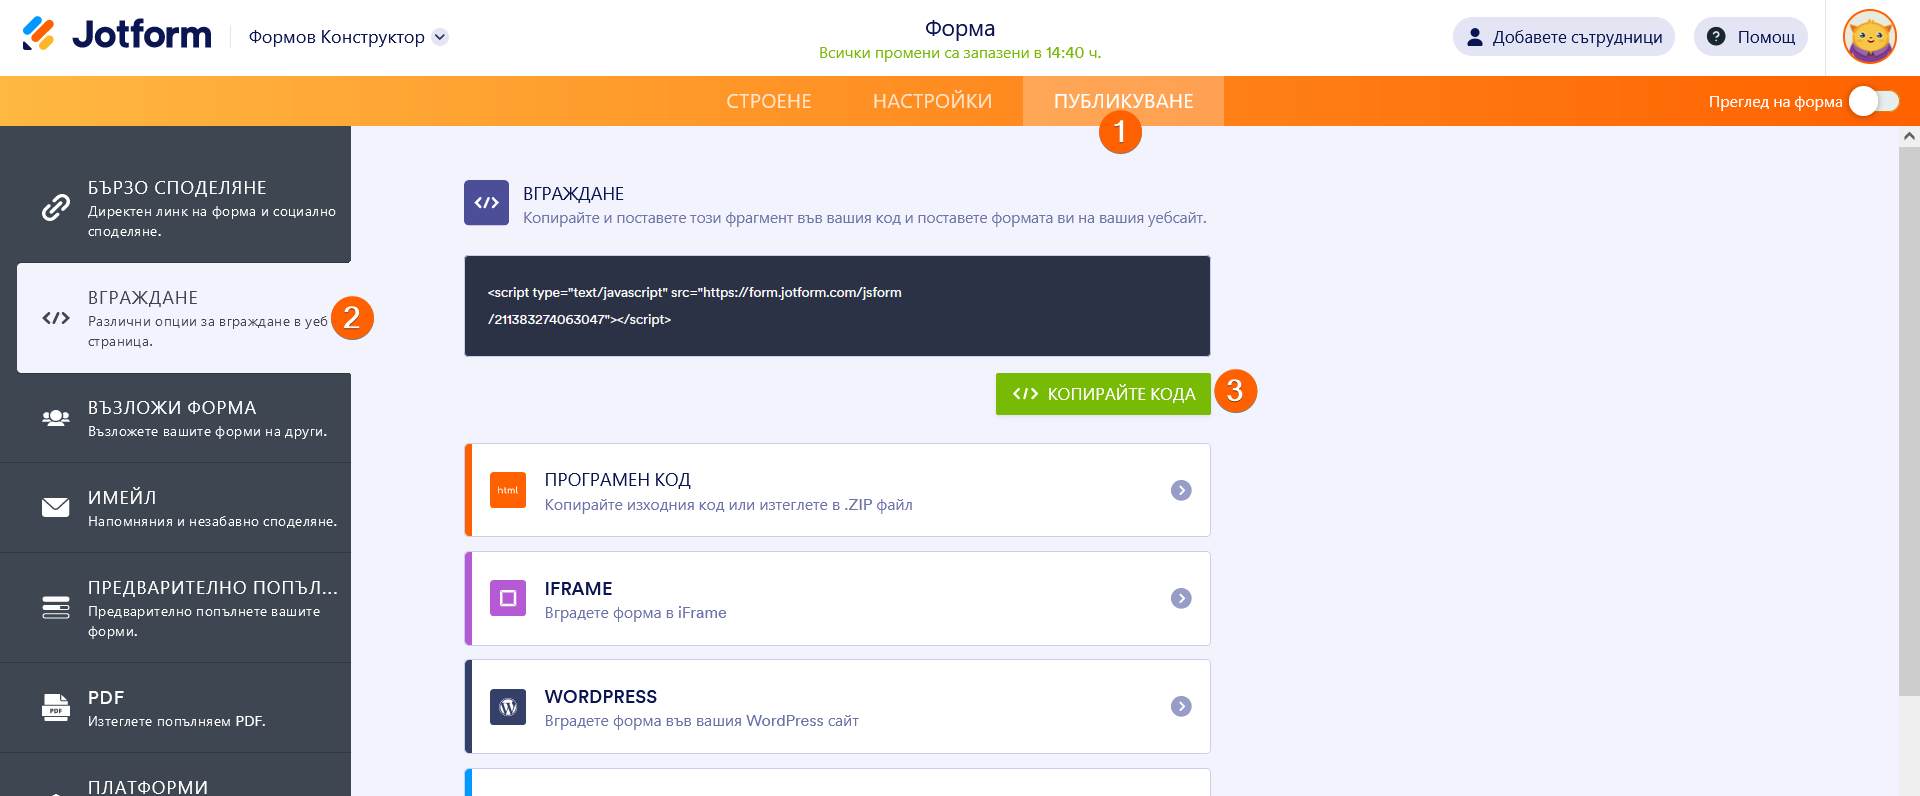Select ВГРАЖДАНЕ in the sidebar
Viewport: 1920px width, 796px height.
[x=184, y=318]
